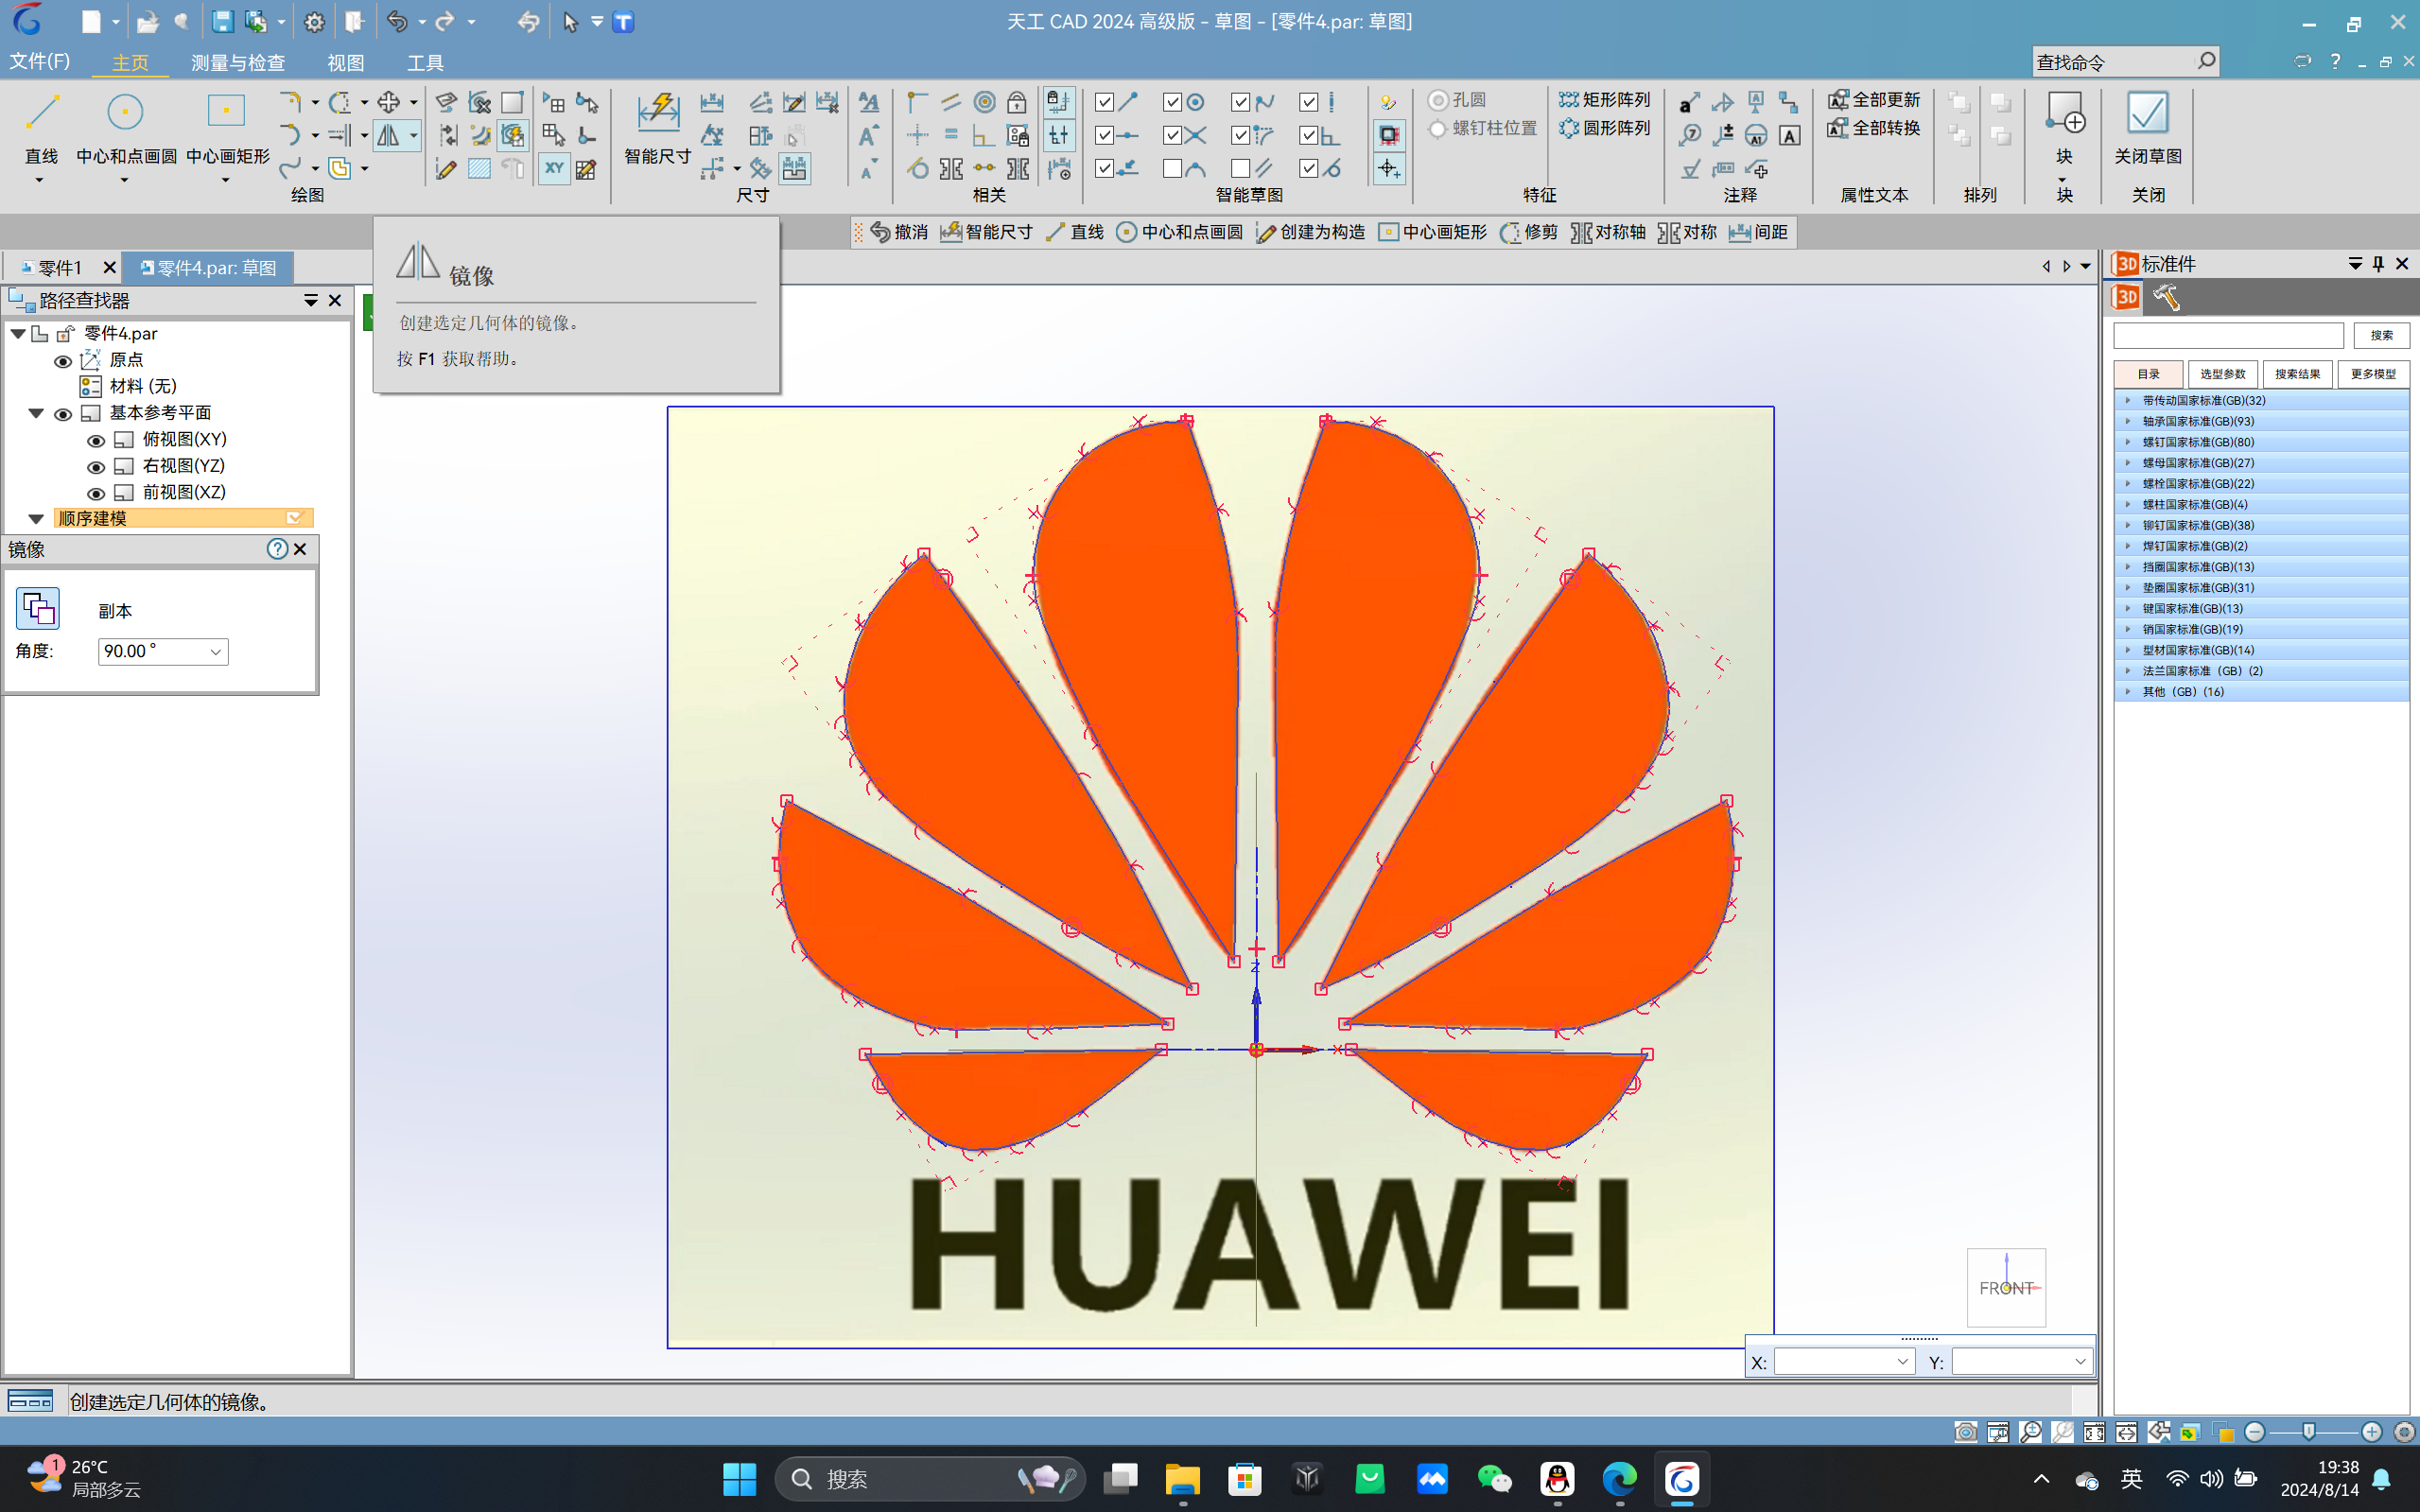Click the zoom-fit icon in the status bar
This screenshot has width=2420, height=1512.
(x=2094, y=1432)
